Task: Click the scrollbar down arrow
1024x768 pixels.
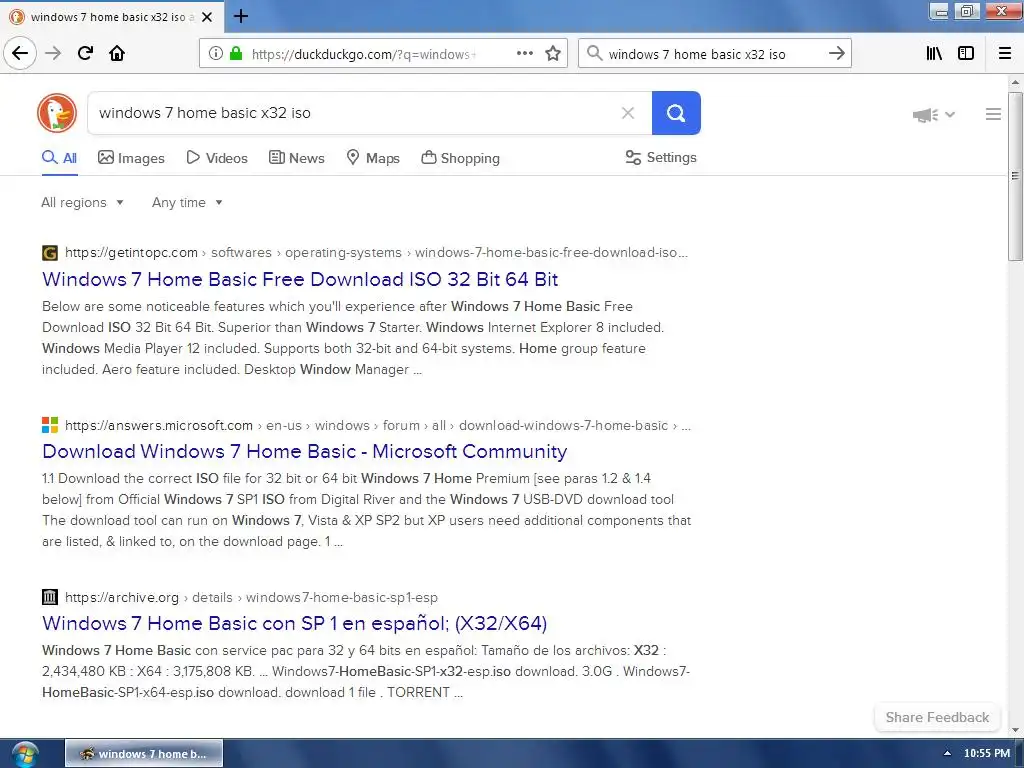Action: 1015,730
